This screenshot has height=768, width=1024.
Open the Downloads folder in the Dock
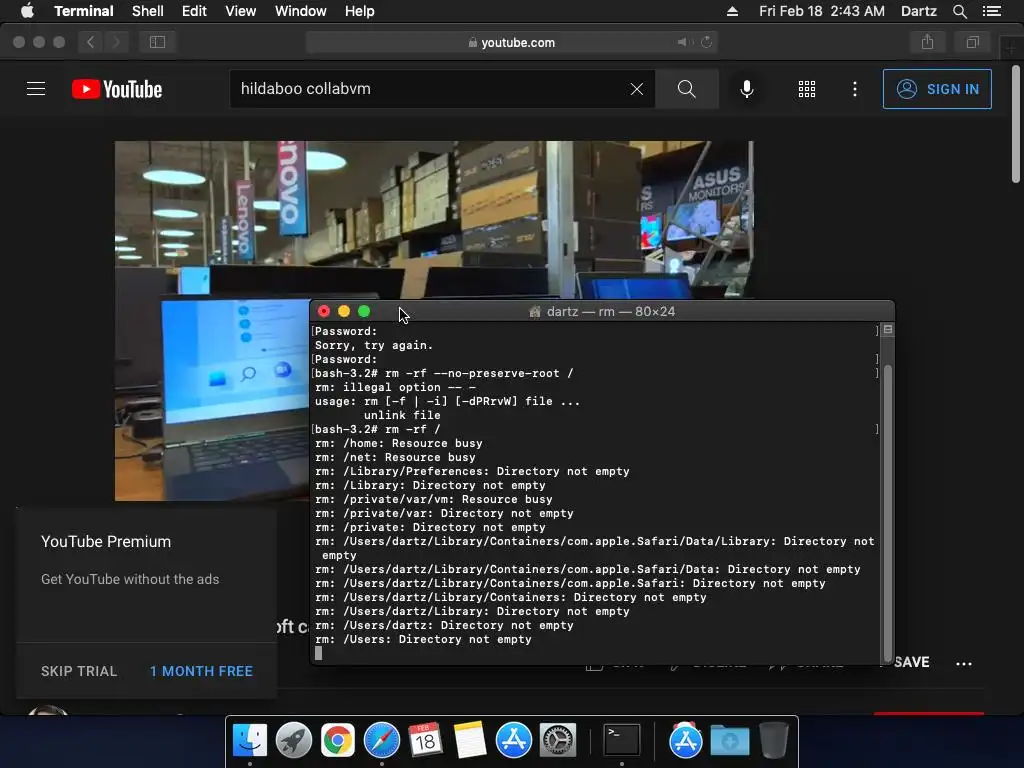729,741
